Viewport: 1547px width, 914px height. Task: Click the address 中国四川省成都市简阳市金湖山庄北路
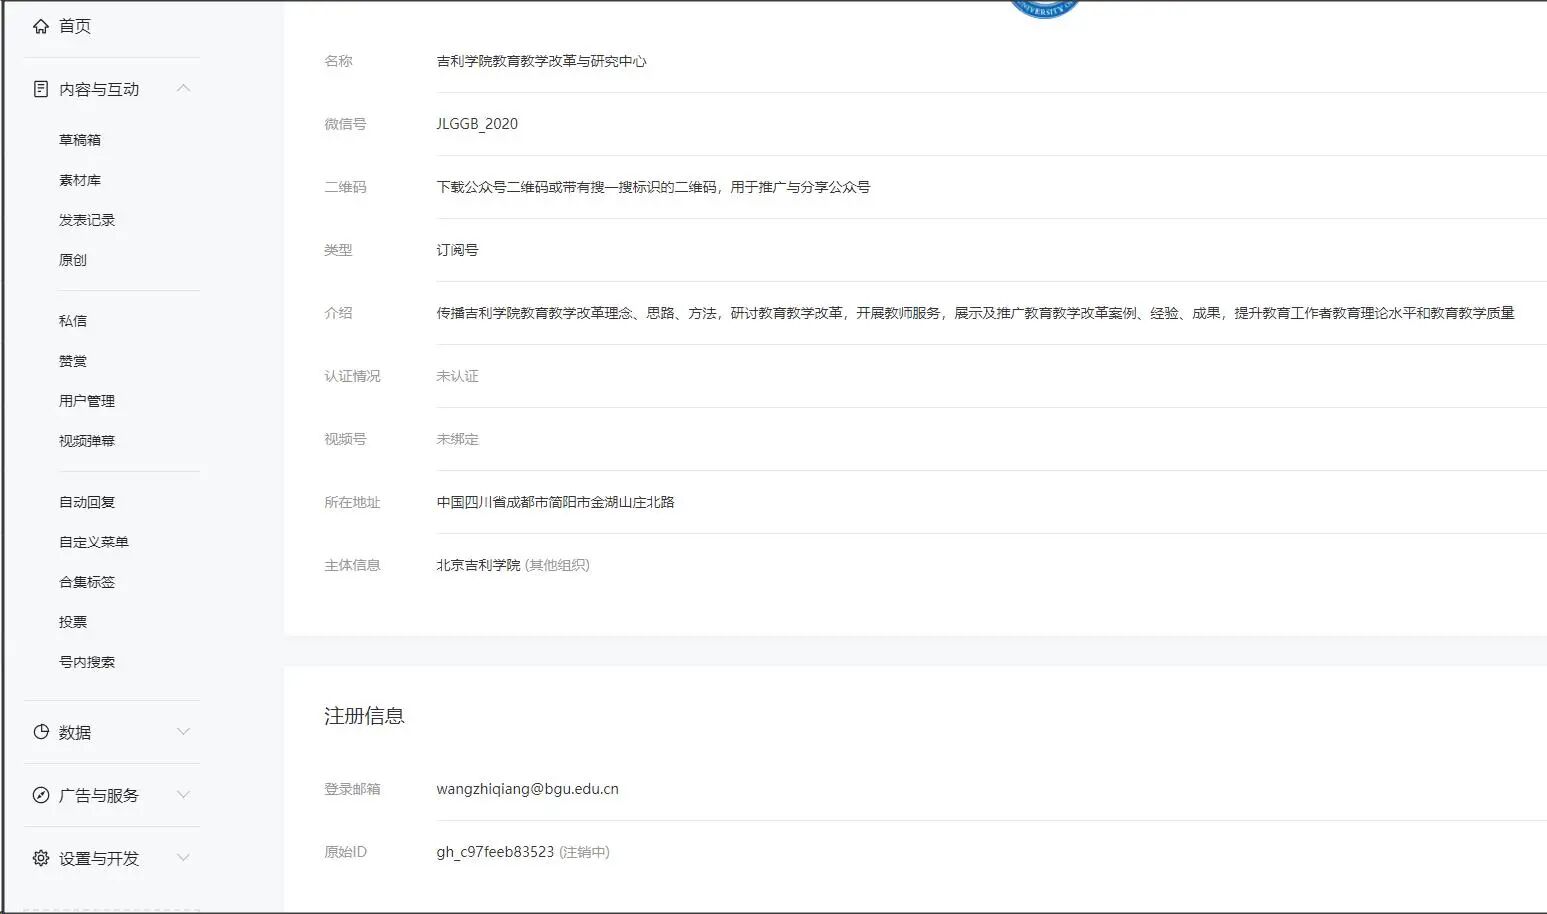(555, 502)
